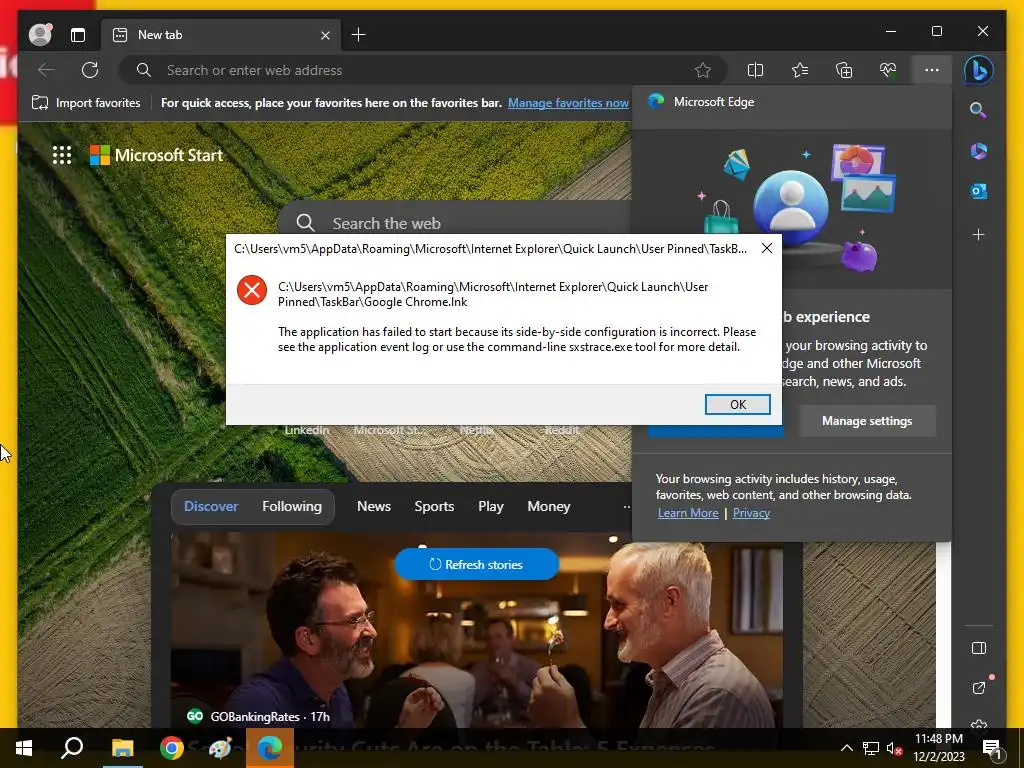1024x768 pixels.
Task: Open the GOBankingRates news story image
Action: (x=477, y=630)
